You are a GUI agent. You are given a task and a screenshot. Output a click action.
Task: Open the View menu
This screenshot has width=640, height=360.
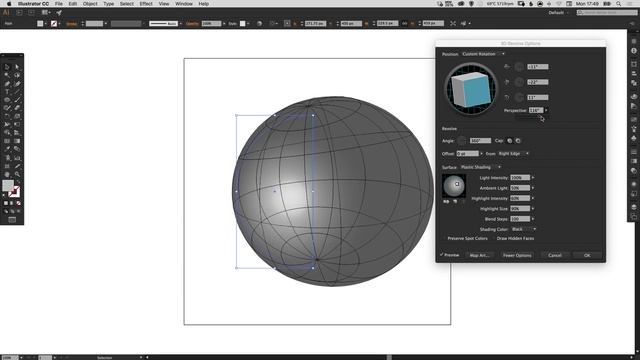[x=164, y=4]
